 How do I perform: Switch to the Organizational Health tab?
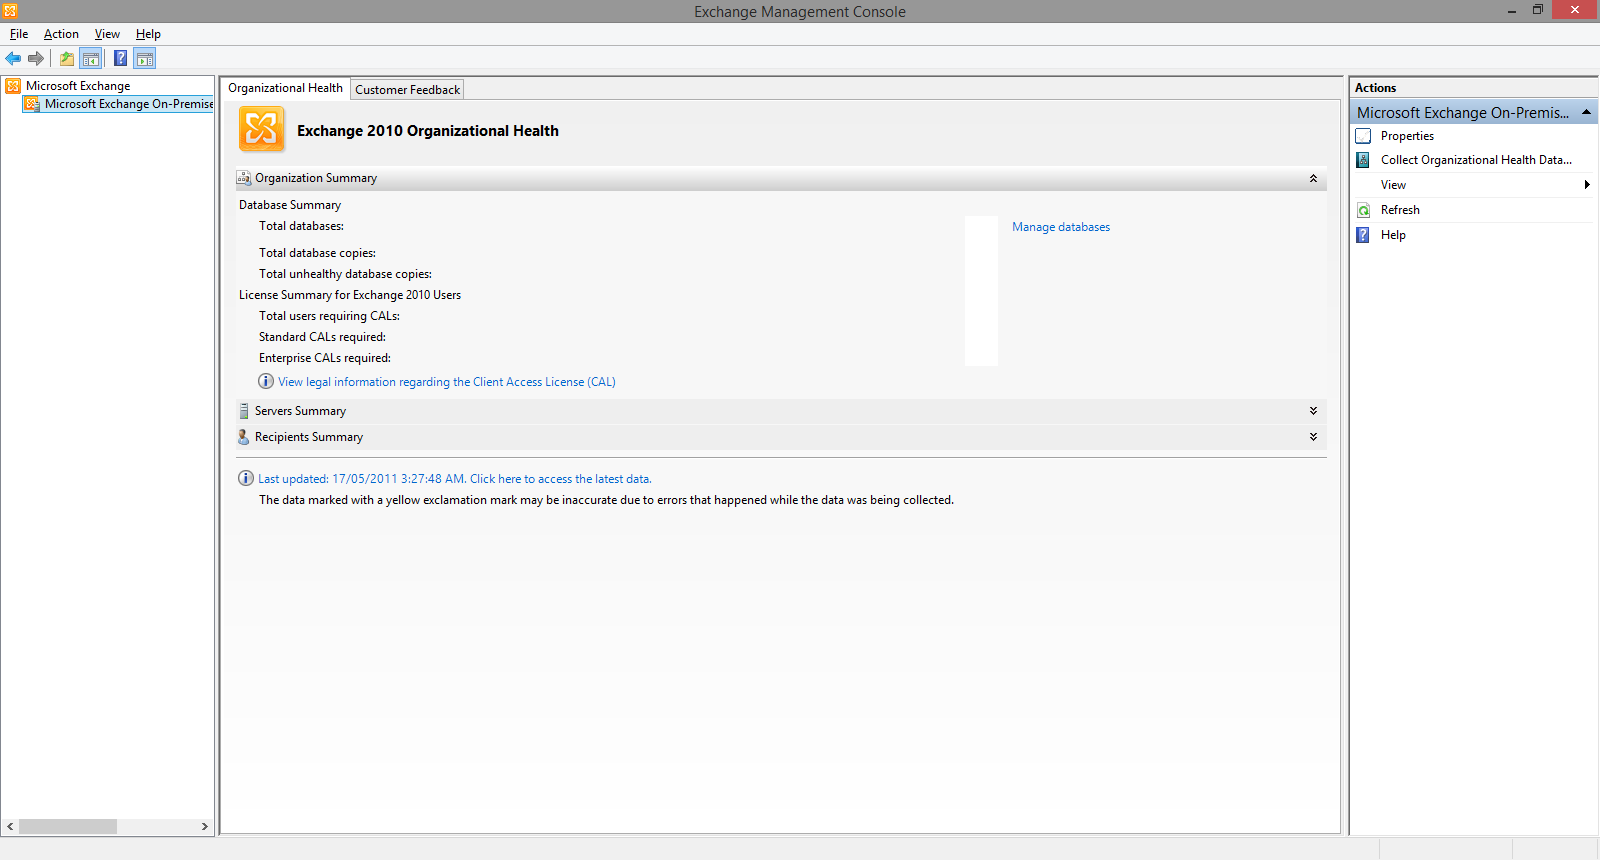click(285, 88)
